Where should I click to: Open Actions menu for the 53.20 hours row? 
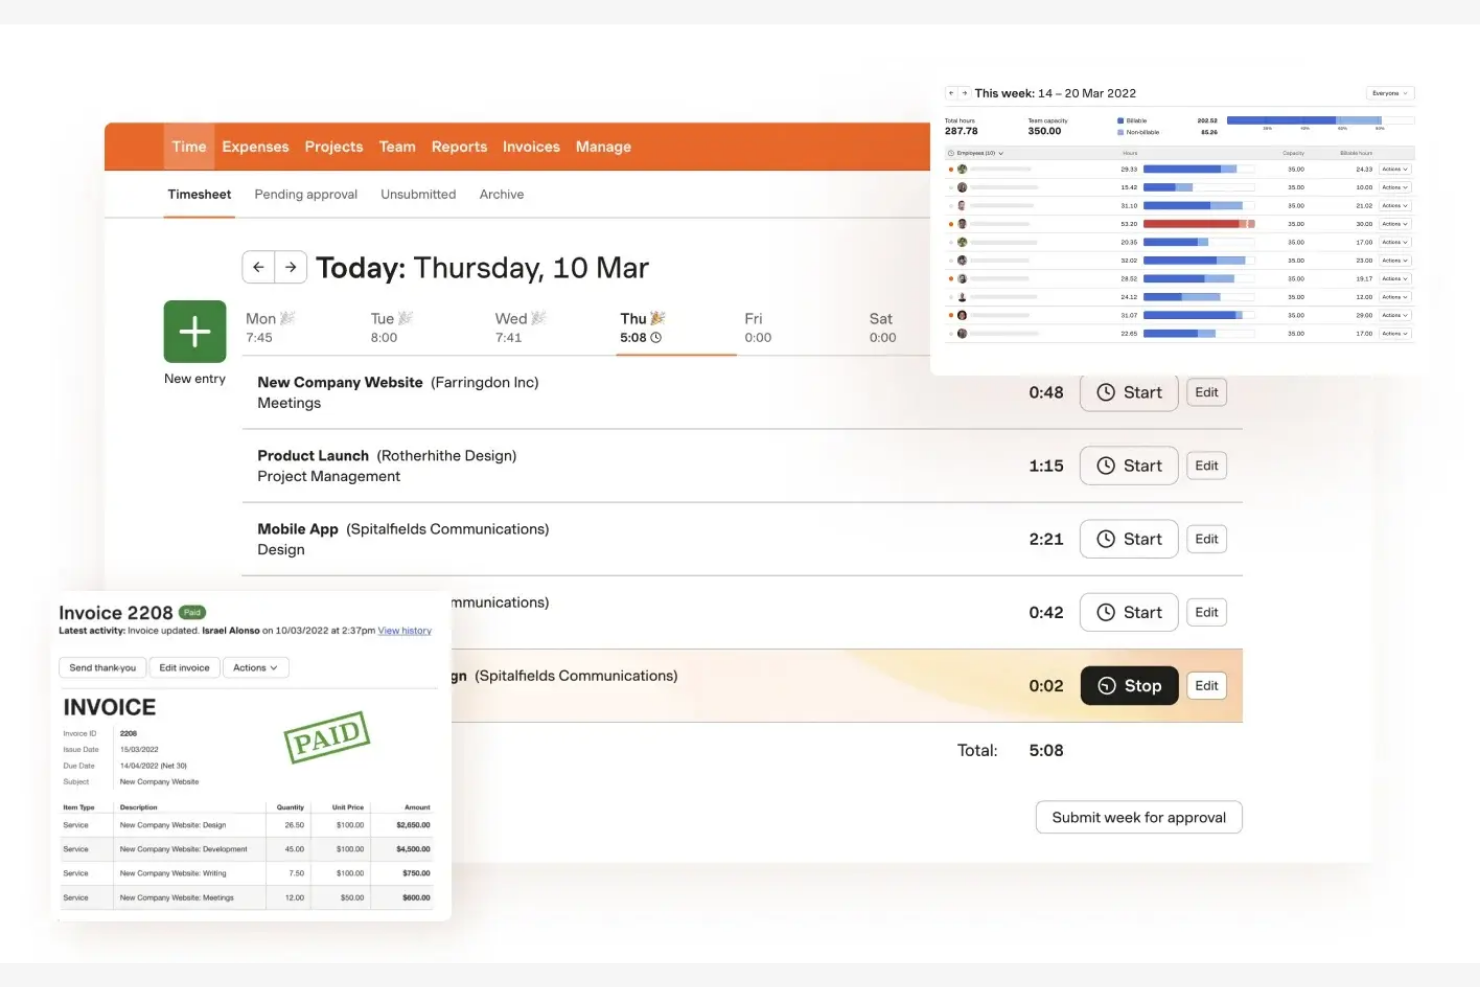(1394, 224)
